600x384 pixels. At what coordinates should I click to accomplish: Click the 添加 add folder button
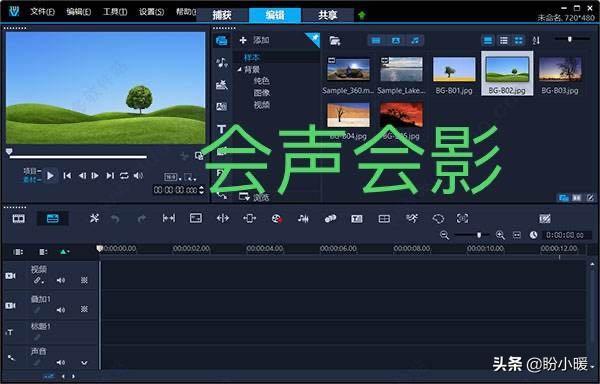click(254, 40)
